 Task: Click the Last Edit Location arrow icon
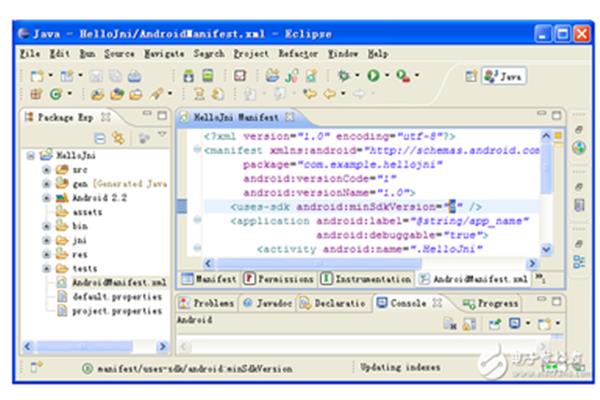coord(310,93)
